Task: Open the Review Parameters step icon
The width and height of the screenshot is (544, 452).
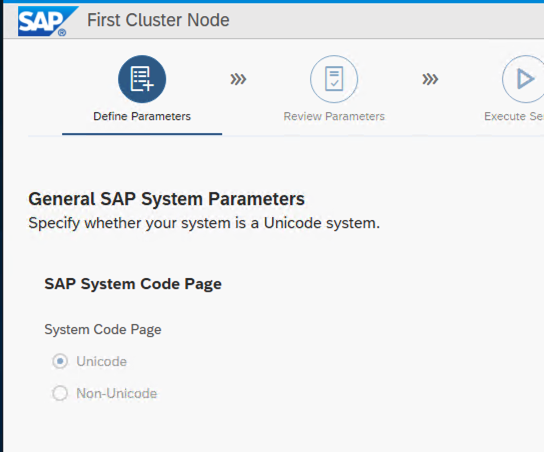Action: (334, 79)
